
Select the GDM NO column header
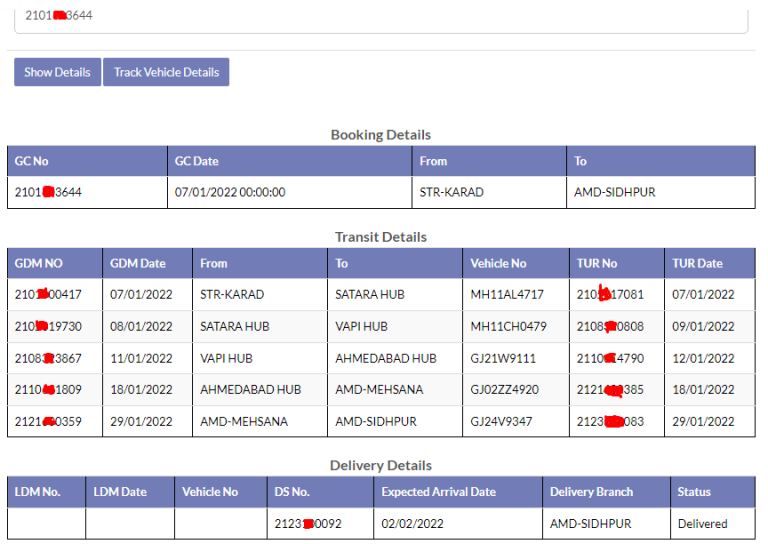click(39, 263)
